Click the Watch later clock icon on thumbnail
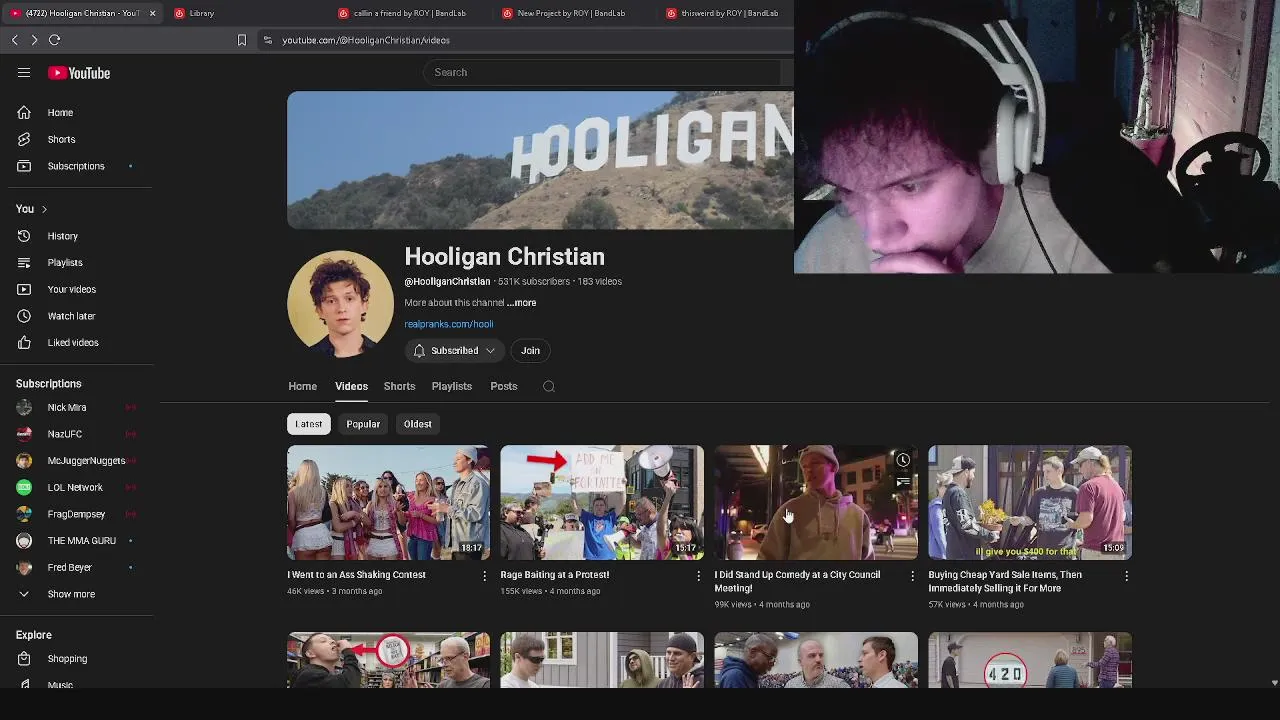This screenshot has height=720, width=1280. (903, 460)
